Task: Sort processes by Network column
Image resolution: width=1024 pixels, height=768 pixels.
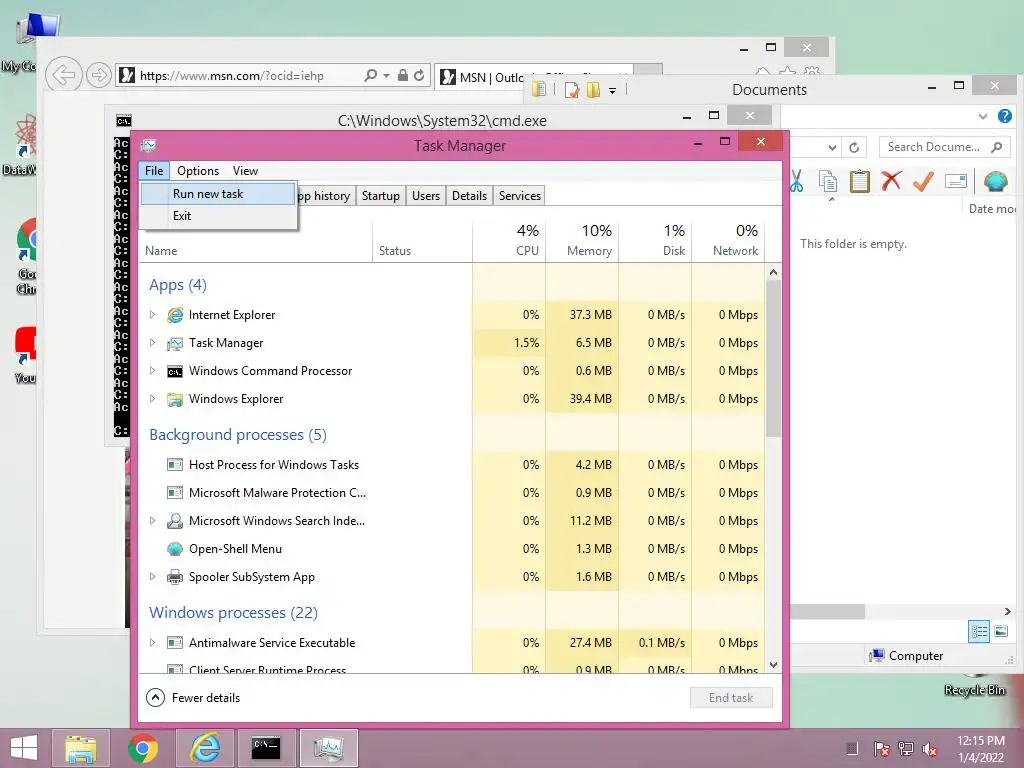Action: (x=728, y=240)
